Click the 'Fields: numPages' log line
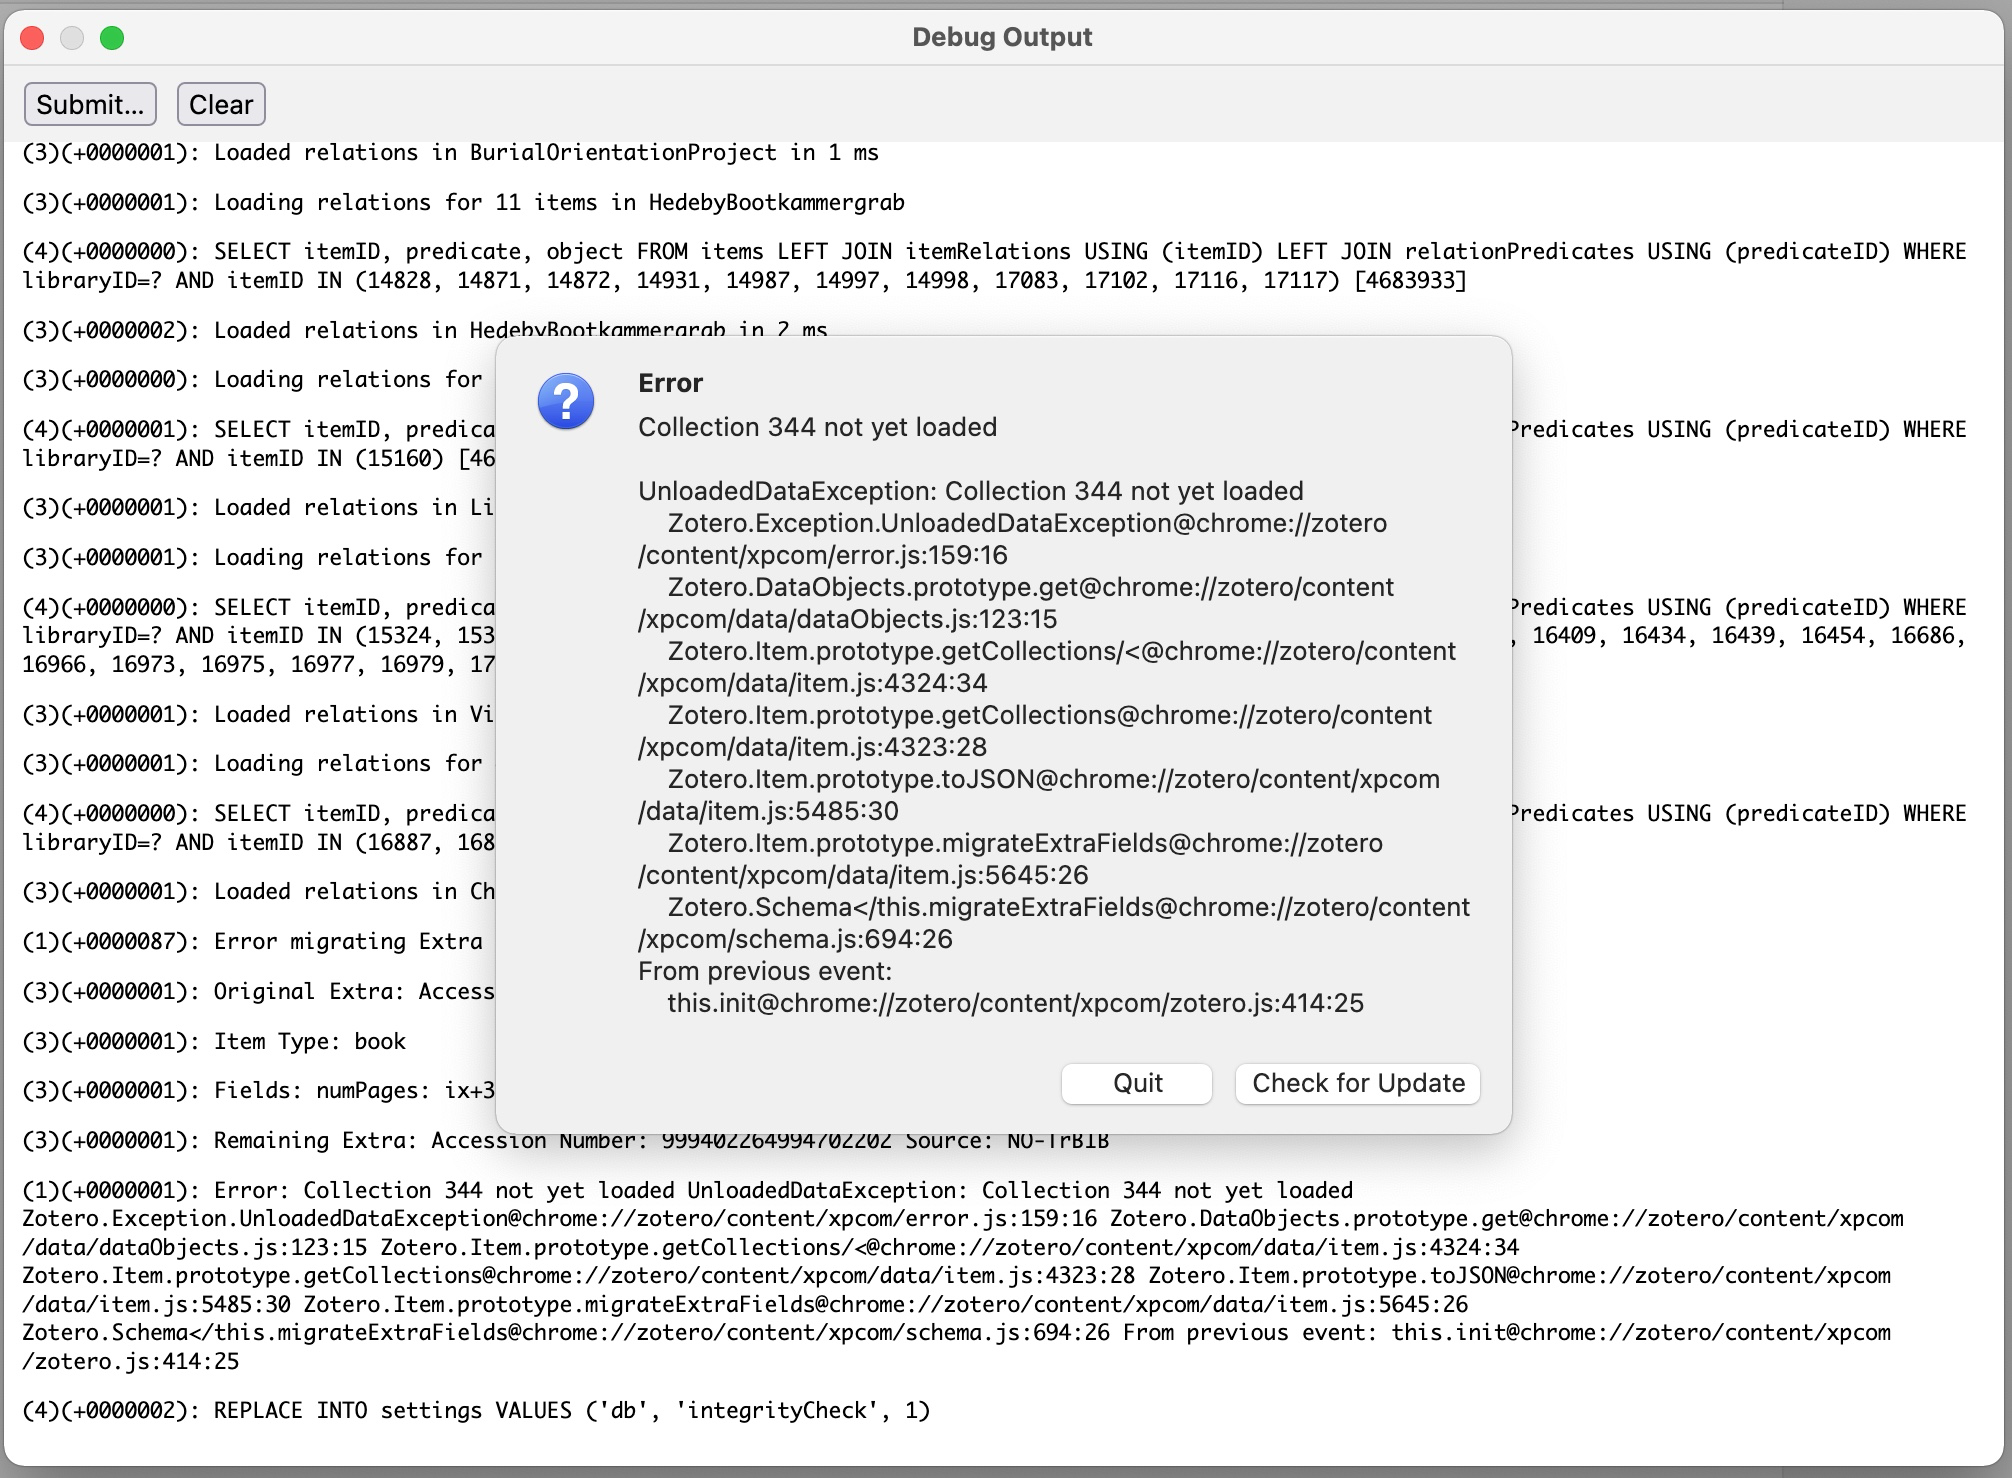Image resolution: width=2012 pixels, height=1478 pixels. tap(258, 1090)
